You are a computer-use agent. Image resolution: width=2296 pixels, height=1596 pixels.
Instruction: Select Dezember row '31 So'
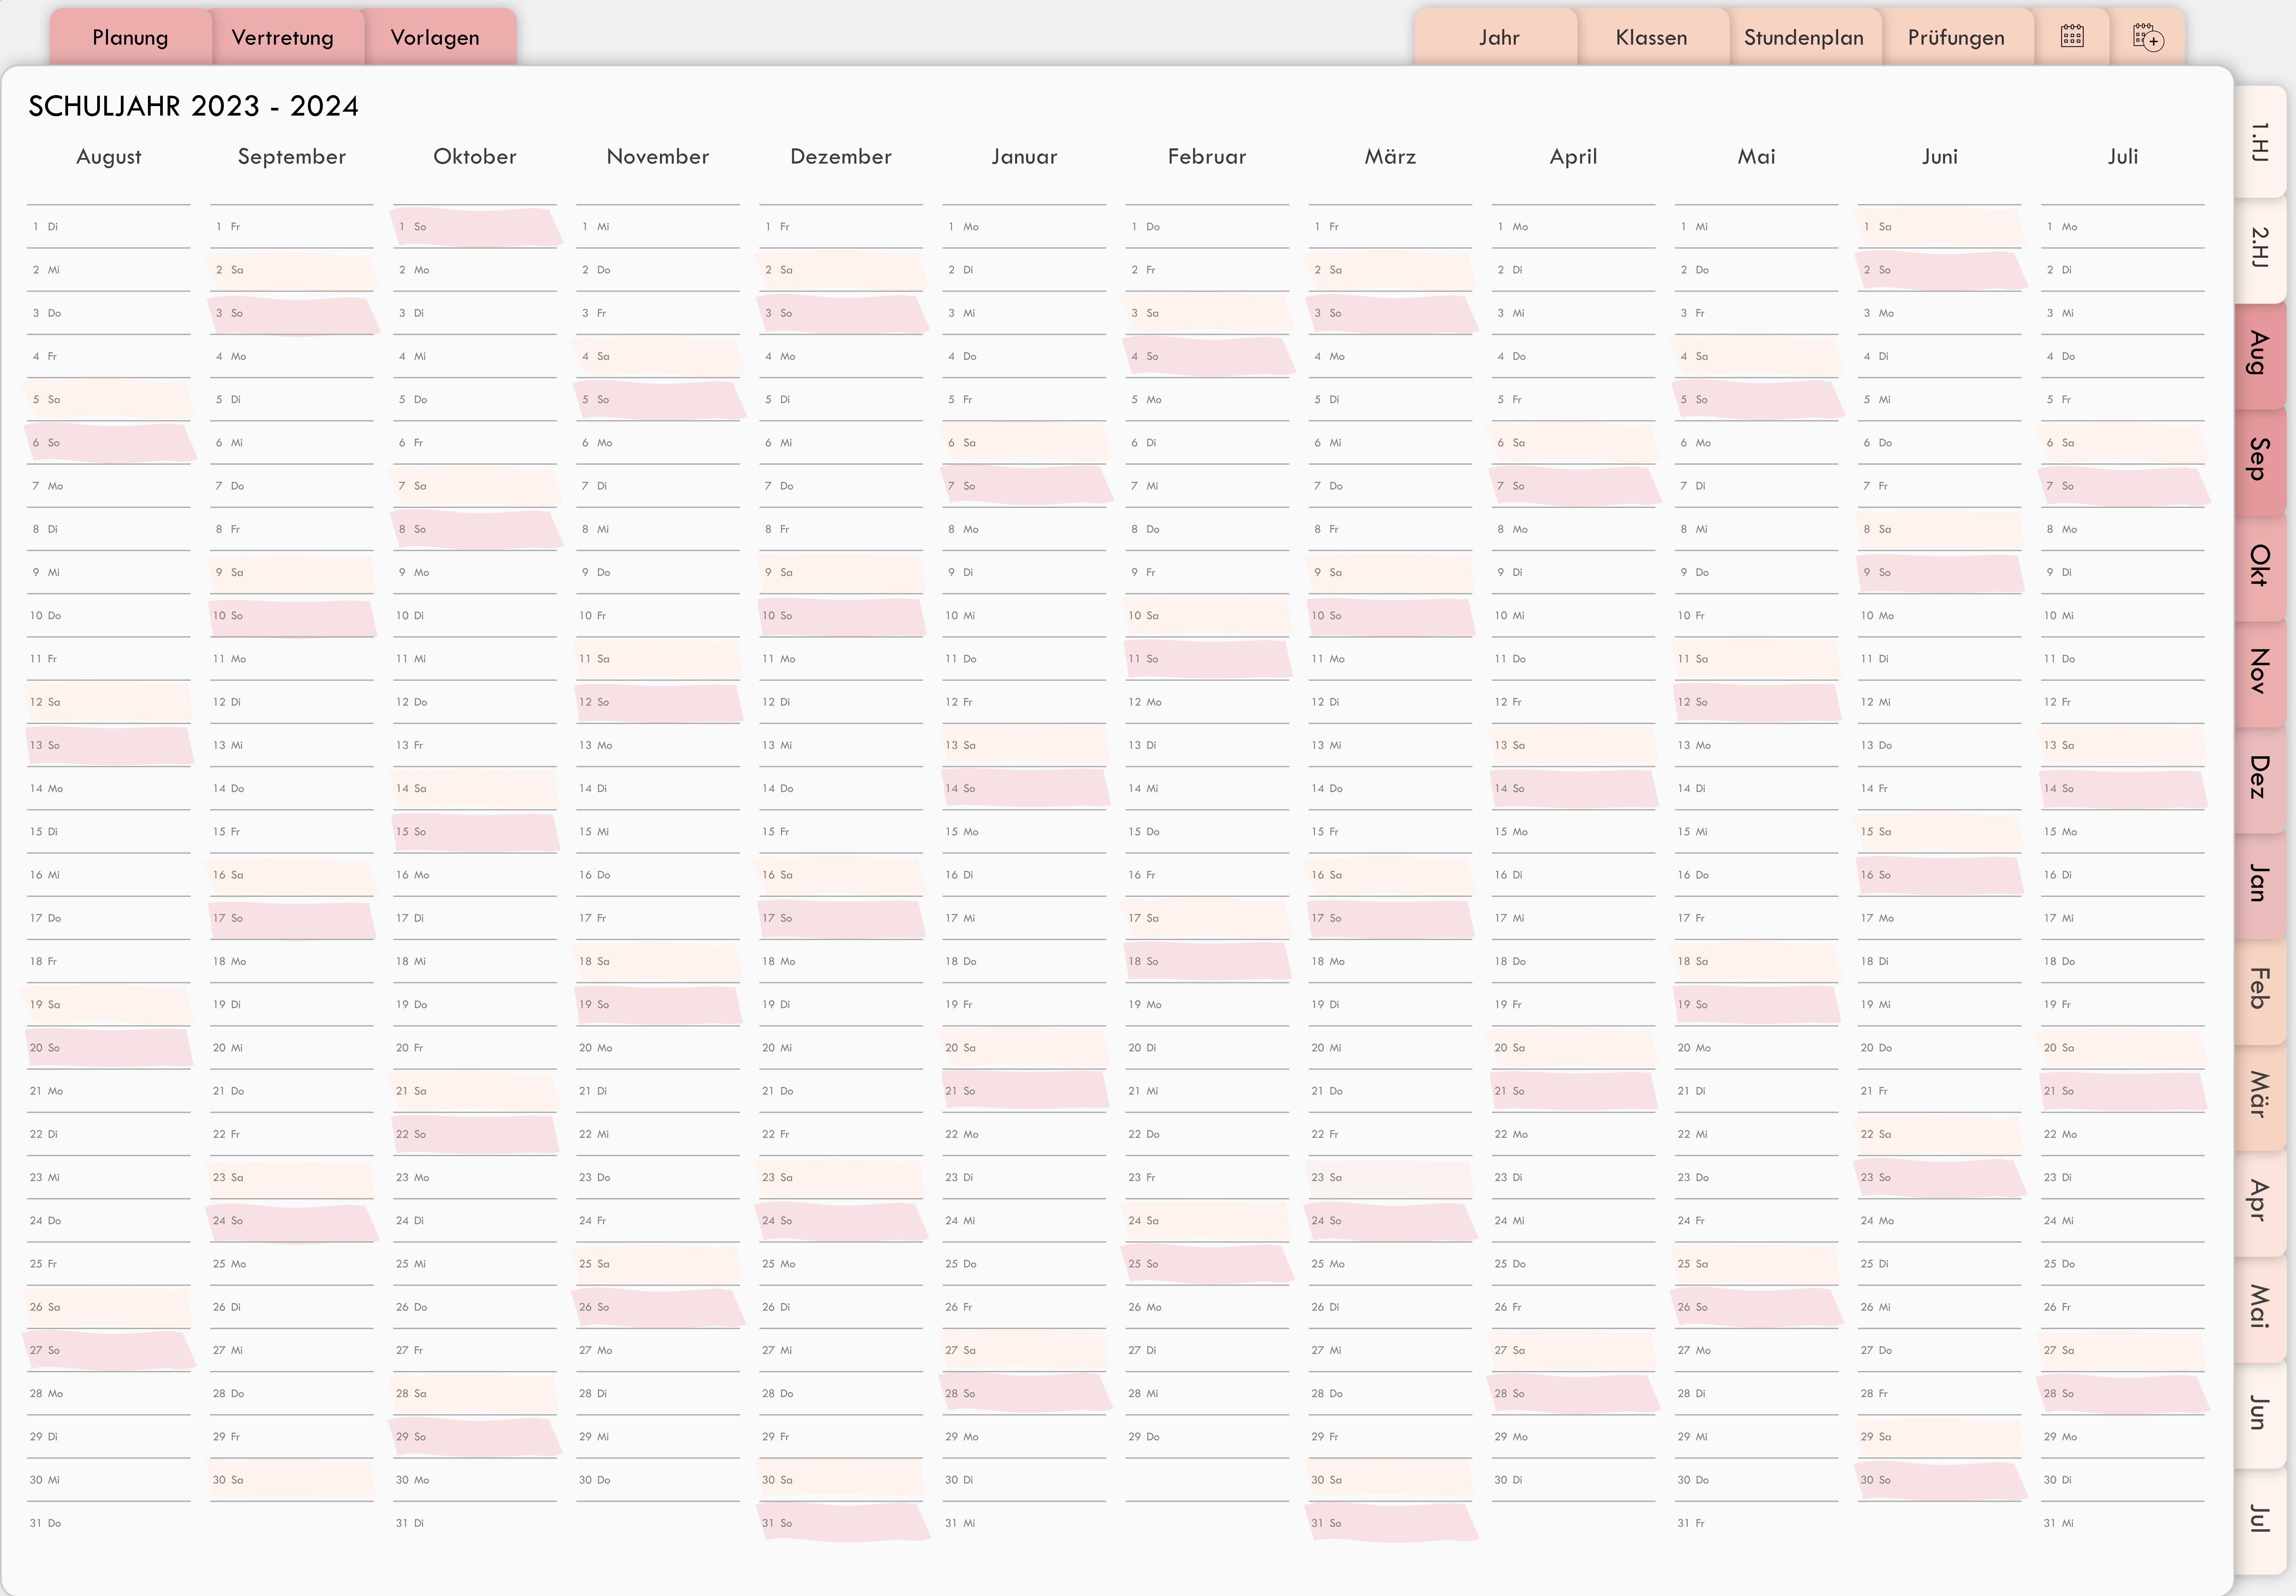[841, 1523]
